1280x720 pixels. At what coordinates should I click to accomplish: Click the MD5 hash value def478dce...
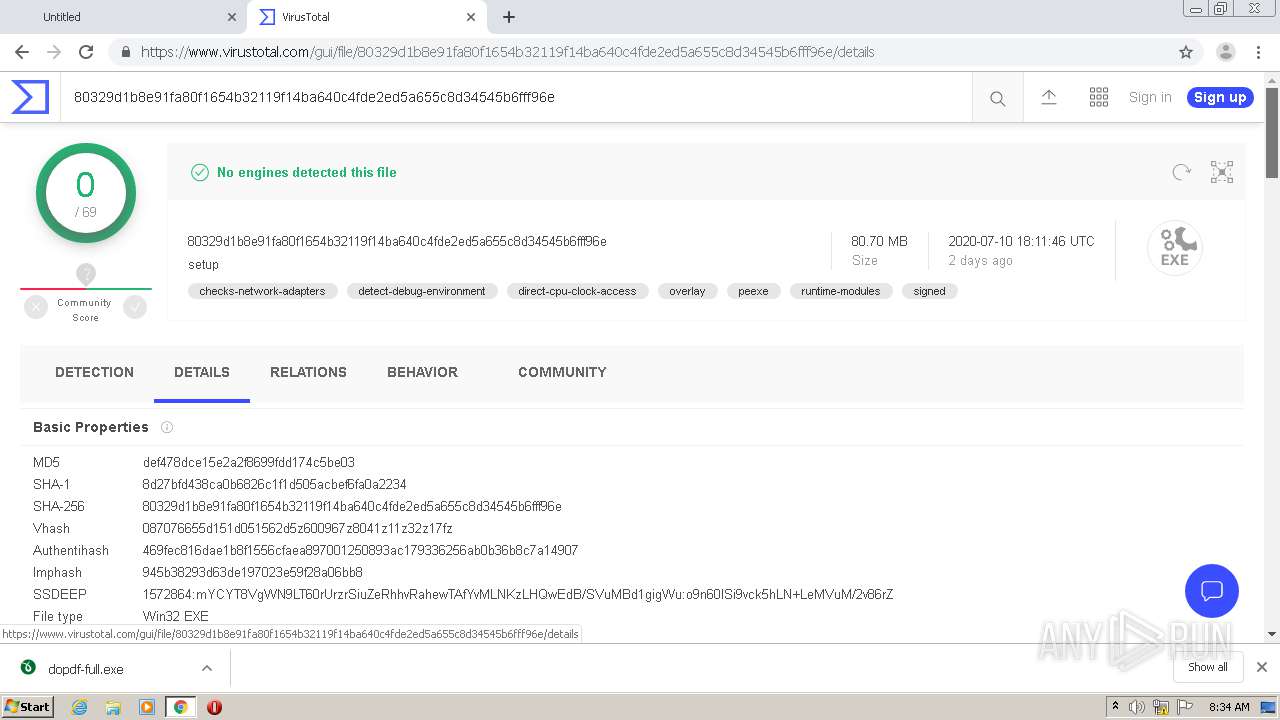(249, 462)
